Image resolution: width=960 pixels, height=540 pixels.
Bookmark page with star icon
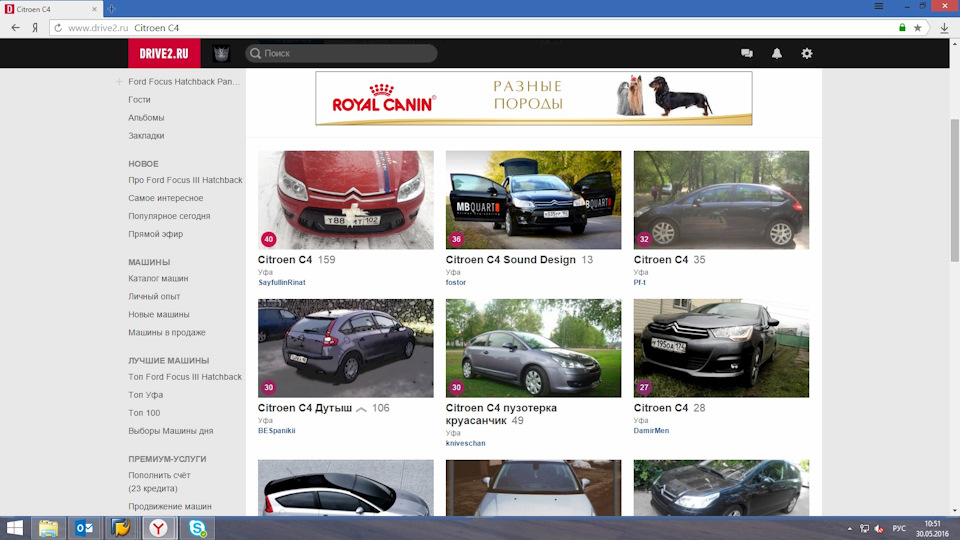coord(917,28)
